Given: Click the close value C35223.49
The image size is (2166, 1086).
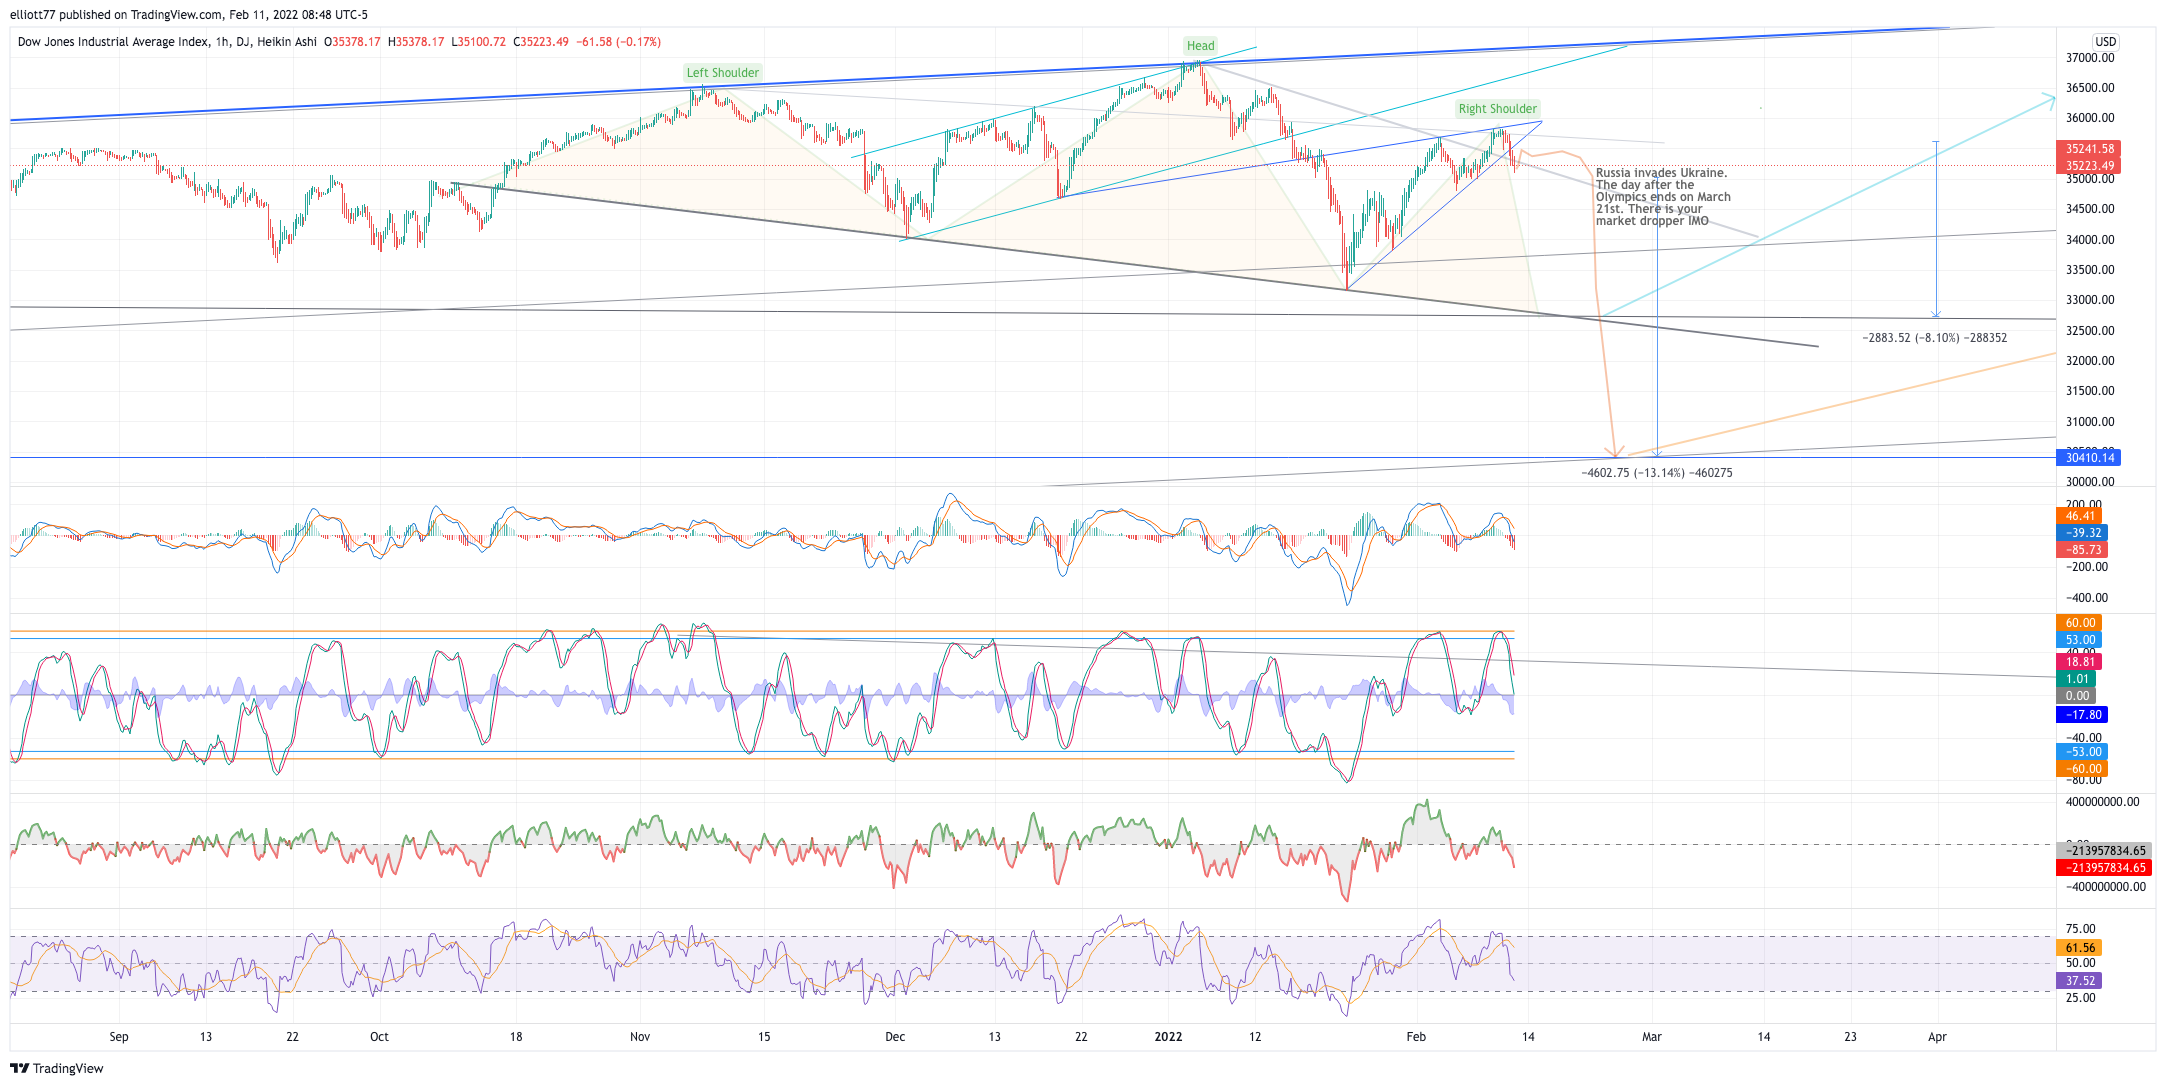Looking at the screenshot, I should [x=541, y=42].
